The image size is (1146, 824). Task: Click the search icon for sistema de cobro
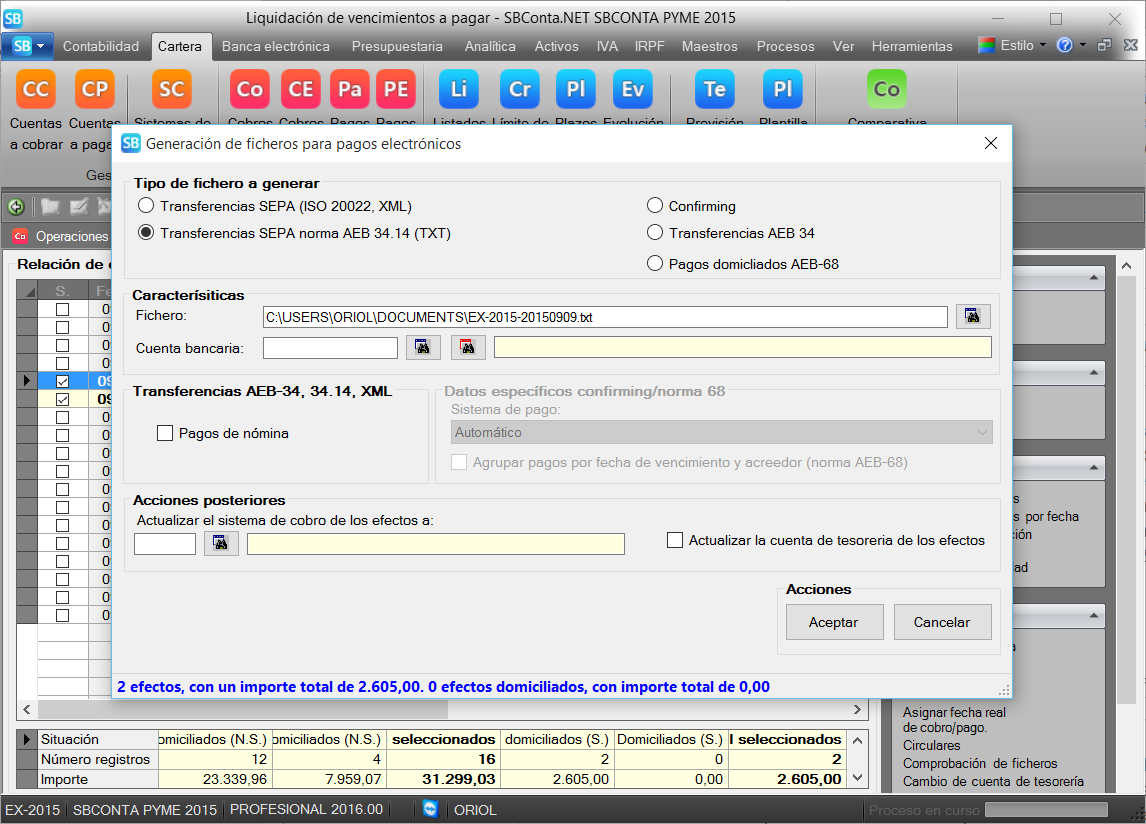pos(221,543)
